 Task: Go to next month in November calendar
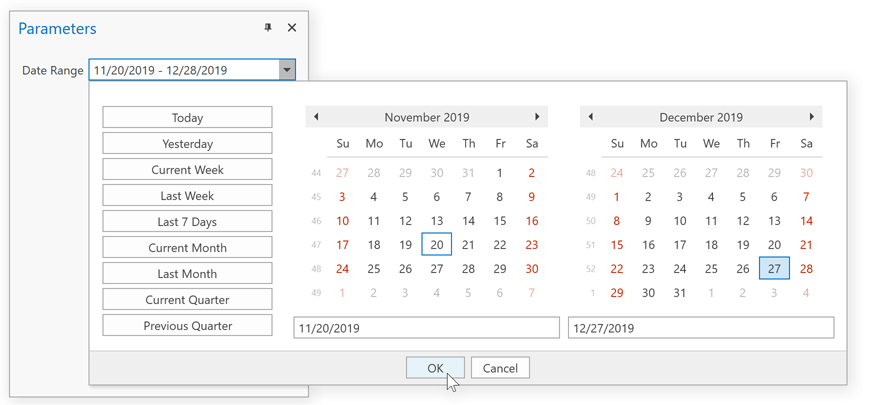(x=538, y=117)
